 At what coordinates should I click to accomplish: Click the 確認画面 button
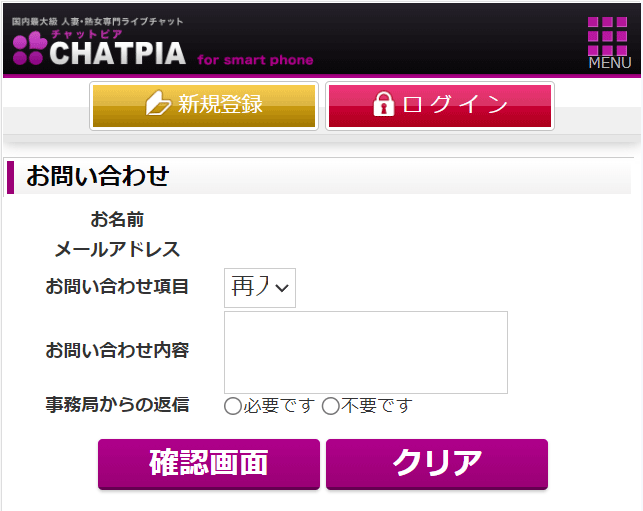coord(209,464)
